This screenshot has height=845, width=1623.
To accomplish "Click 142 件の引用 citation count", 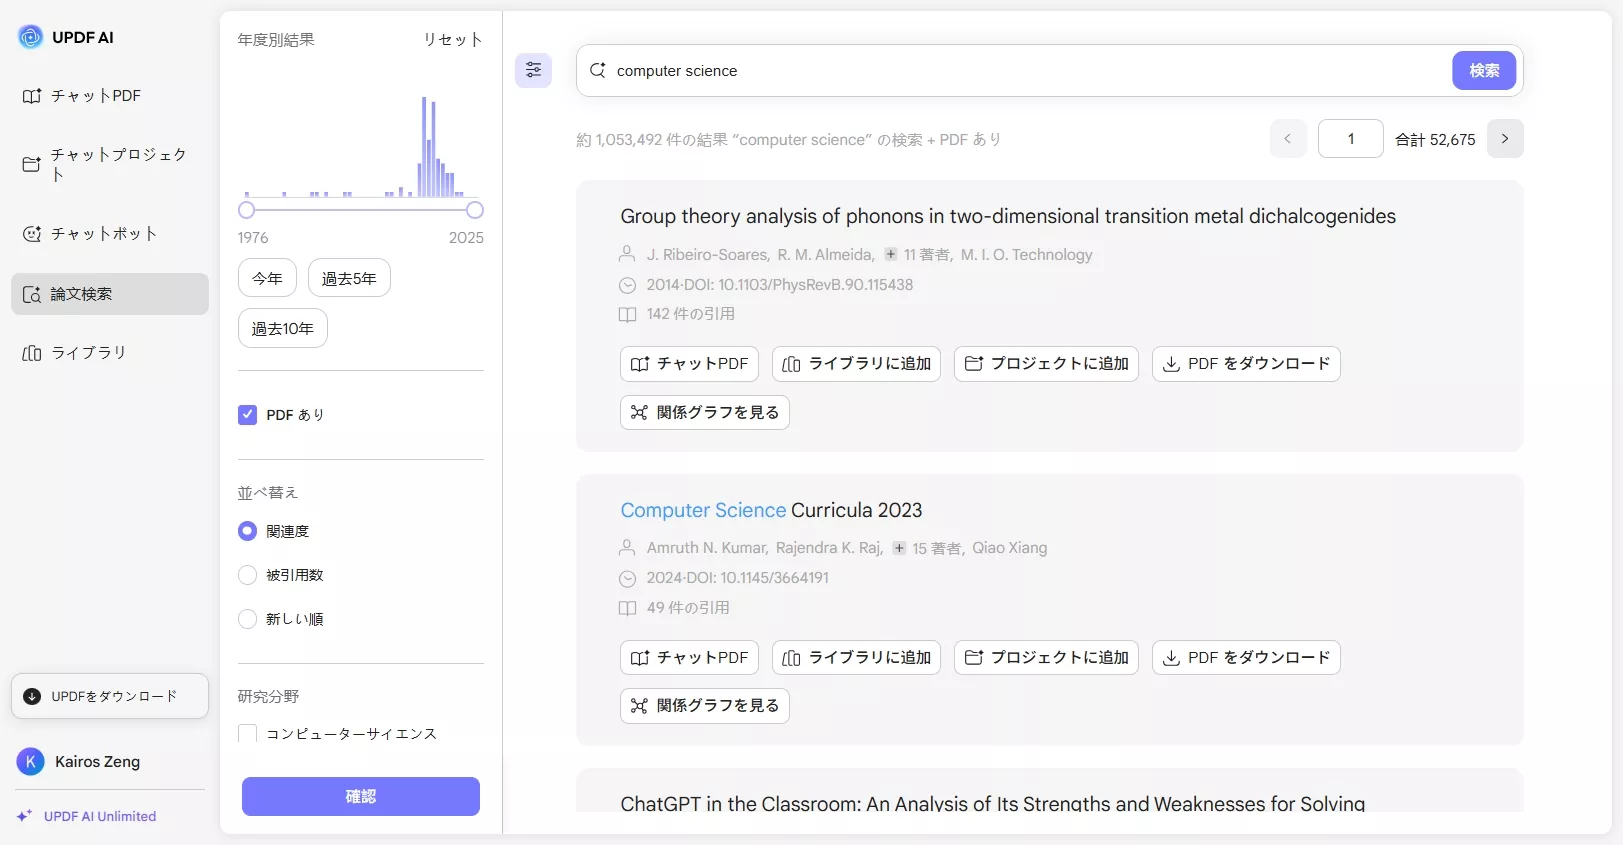I will click(690, 314).
